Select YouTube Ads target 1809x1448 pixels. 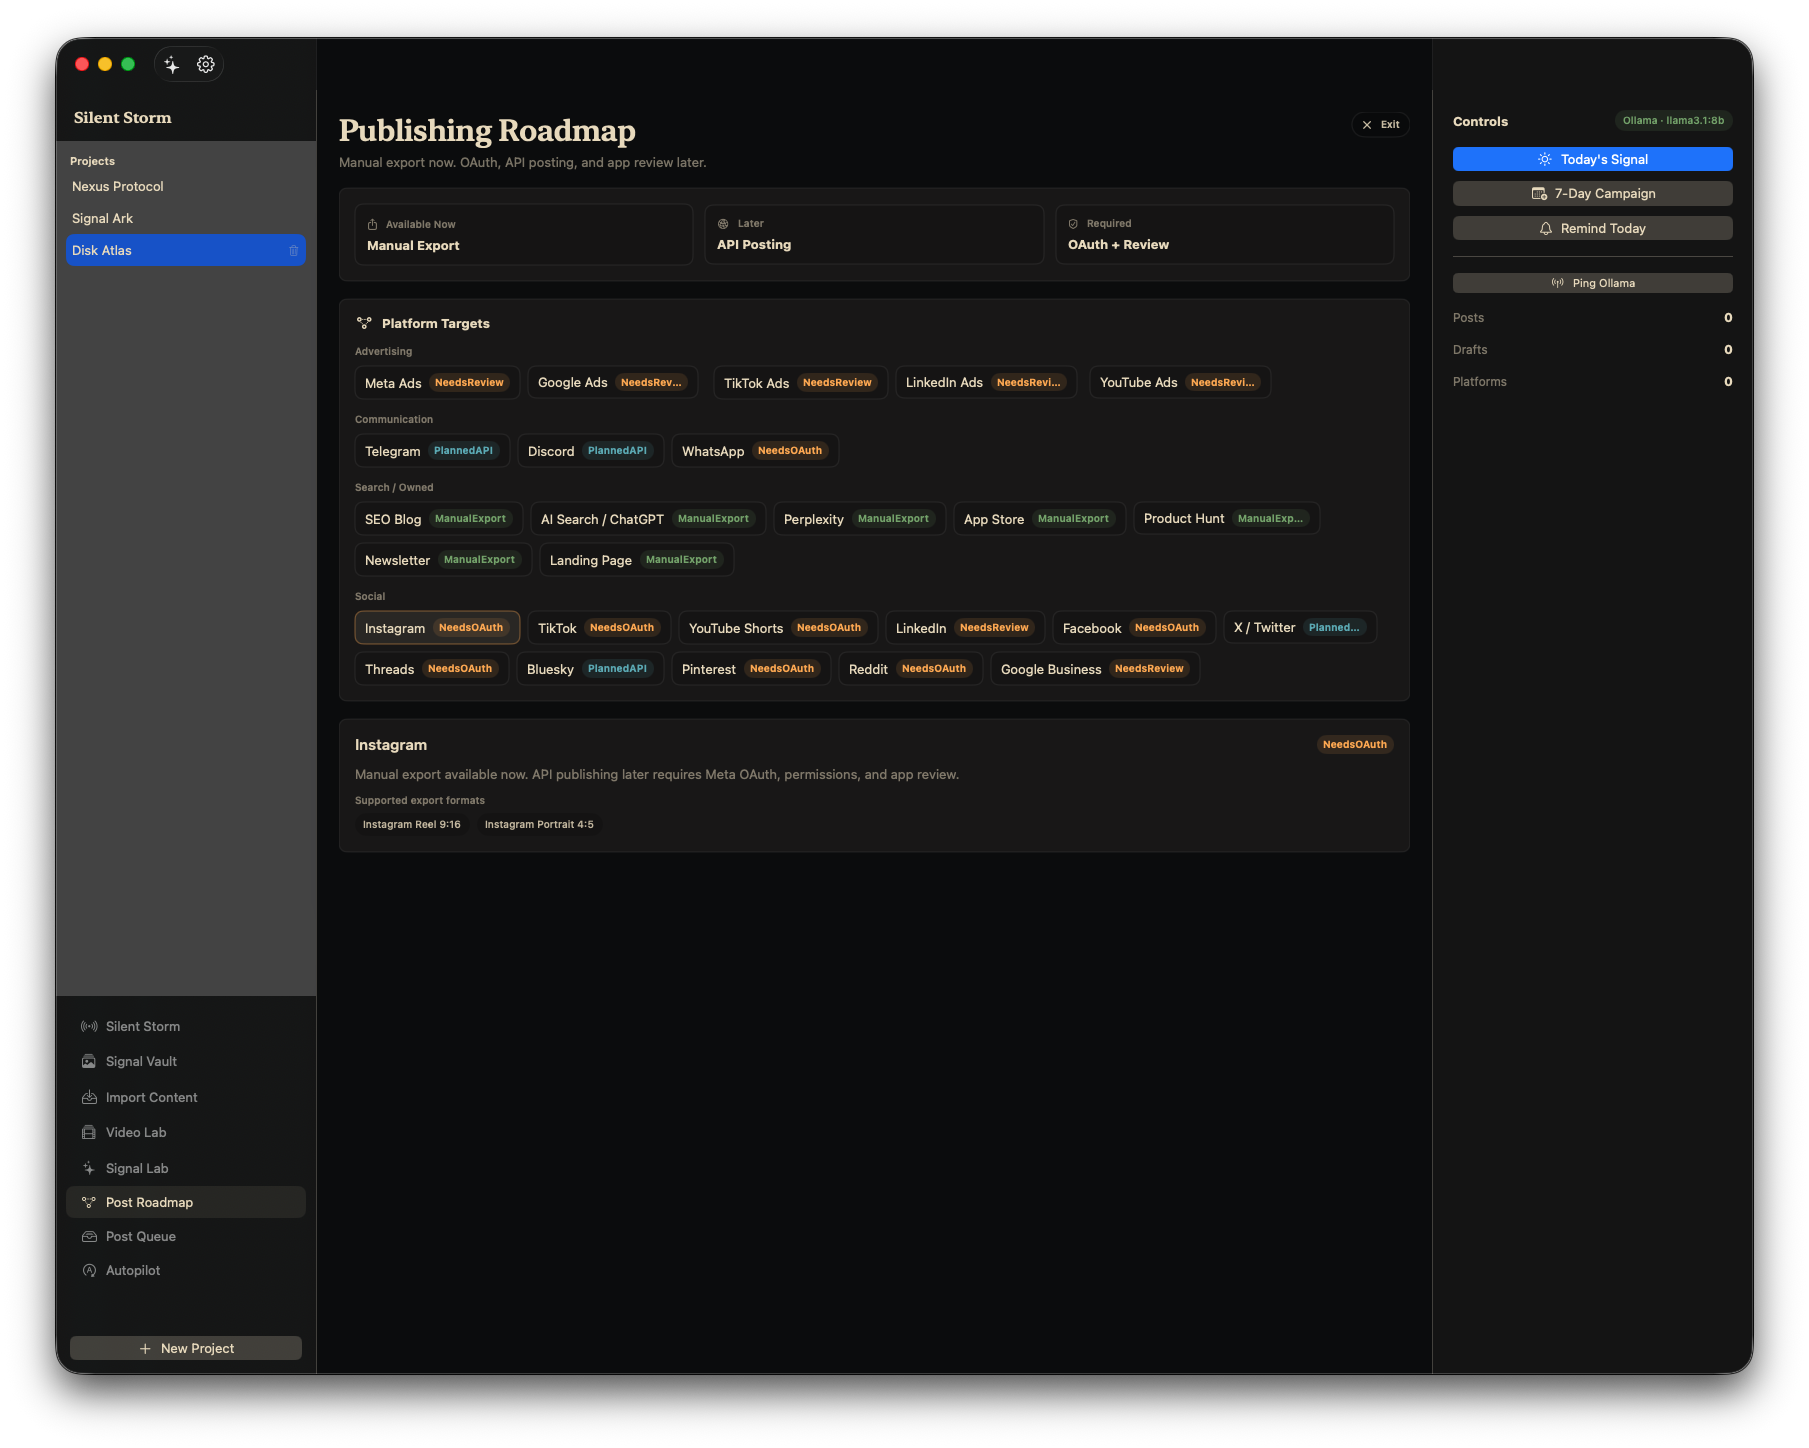(1180, 383)
